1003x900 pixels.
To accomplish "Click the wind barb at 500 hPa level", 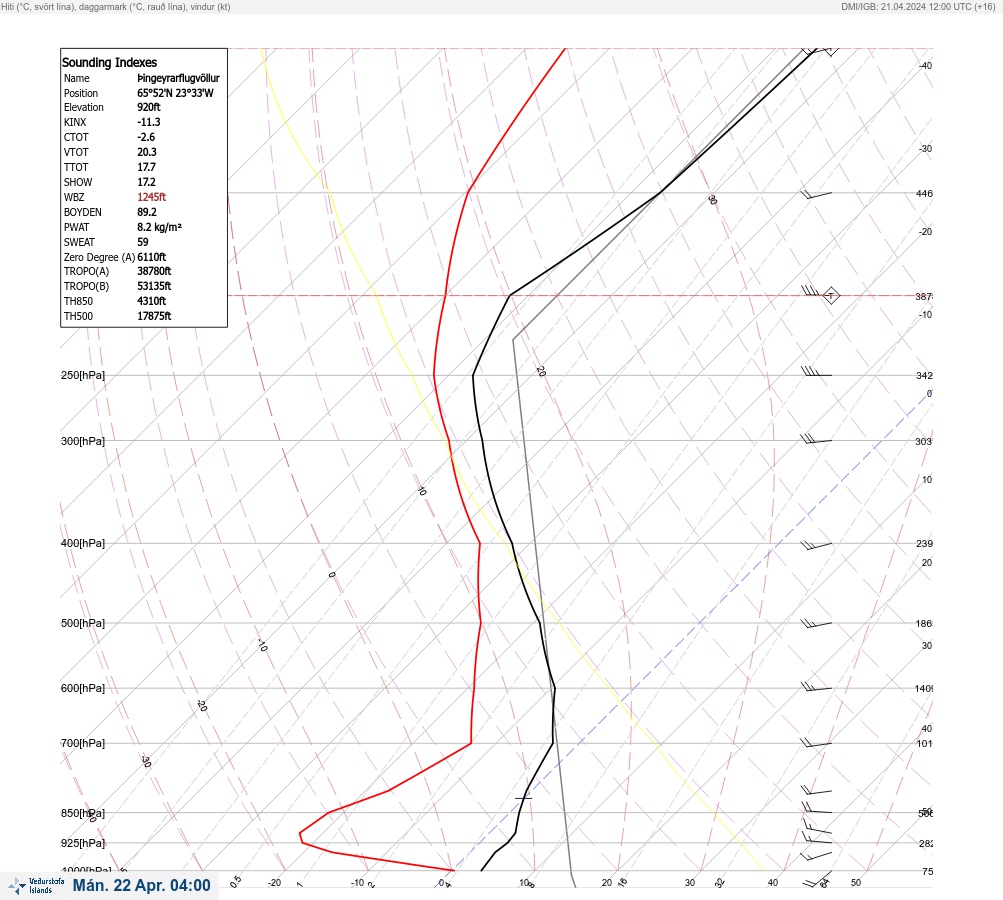I will click(x=816, y=623).
